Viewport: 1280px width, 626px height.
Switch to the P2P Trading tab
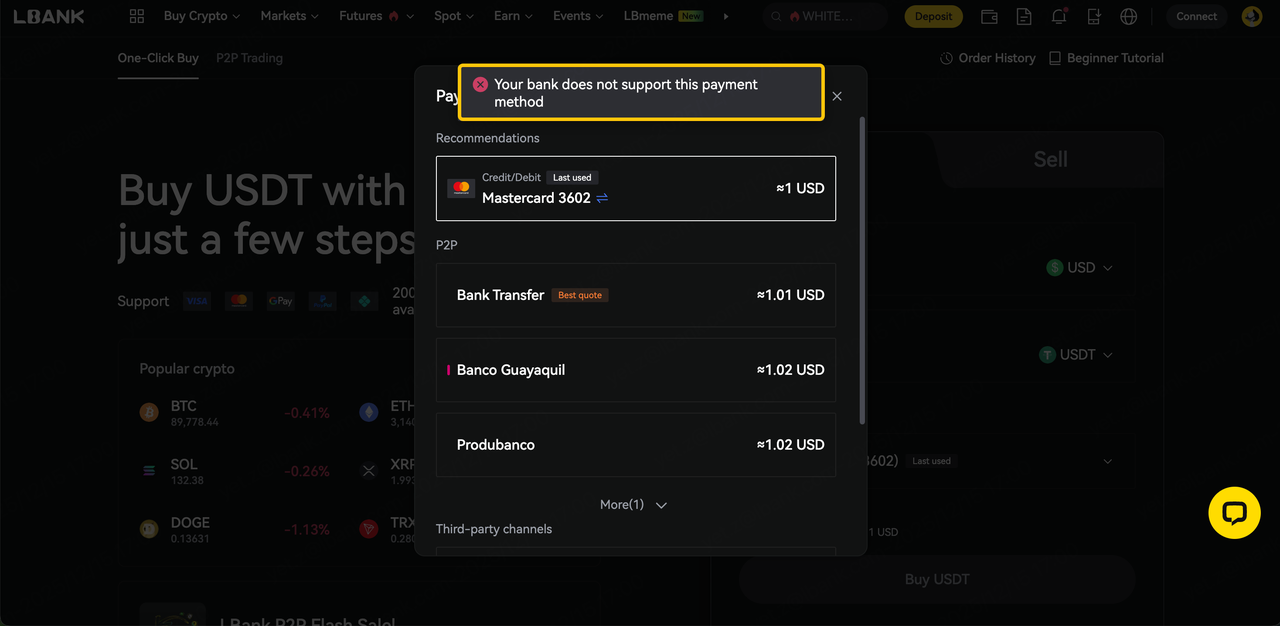pyautogui.click(x=249, y=58)
